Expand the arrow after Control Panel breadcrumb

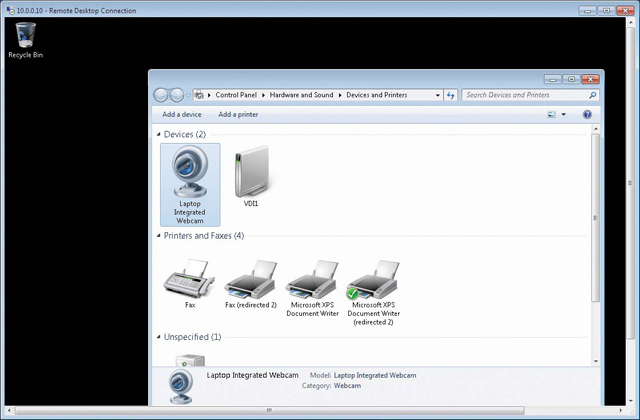pos(263,95)
